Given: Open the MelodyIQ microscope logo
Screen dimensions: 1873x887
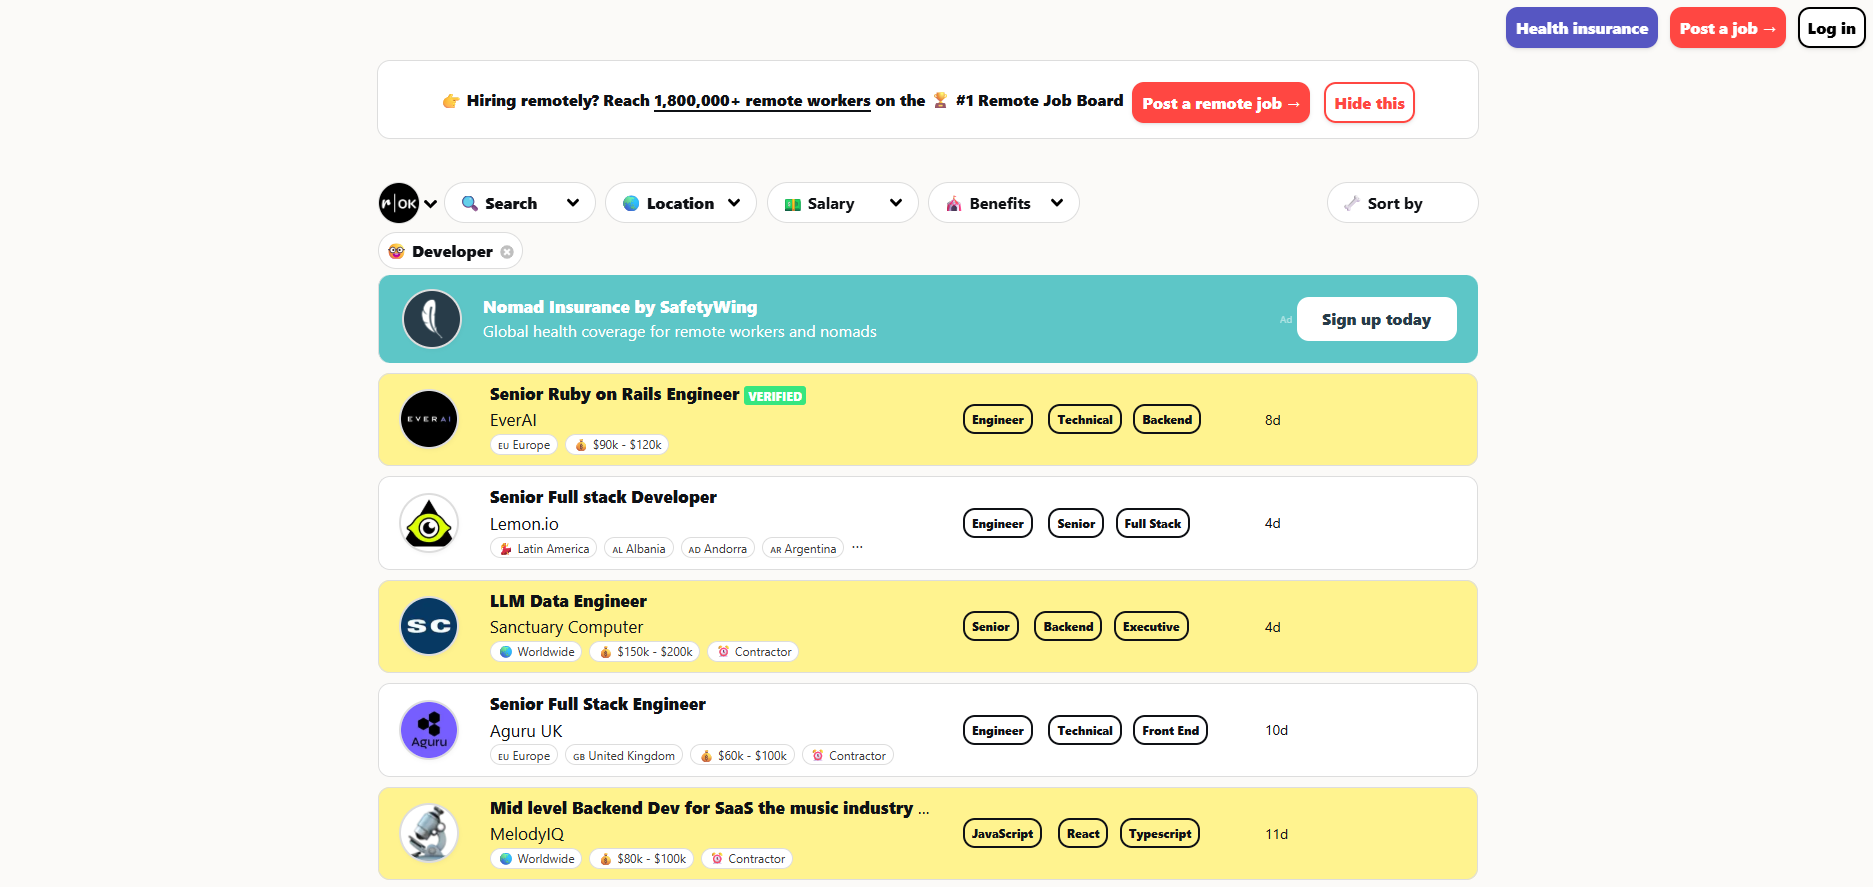Looking at the screenshot, I should (429, 833).
